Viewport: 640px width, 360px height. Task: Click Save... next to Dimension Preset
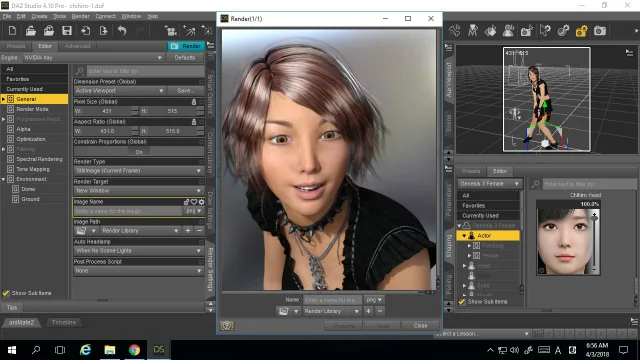[x=185, y=91]
